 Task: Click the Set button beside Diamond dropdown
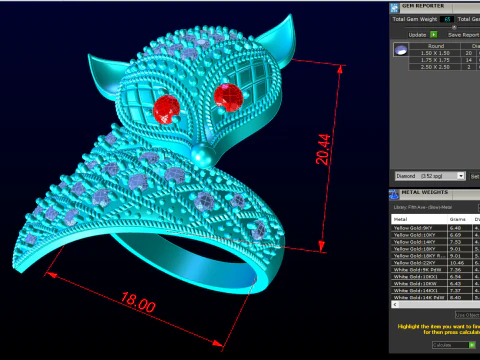click(x=475, y=176)
